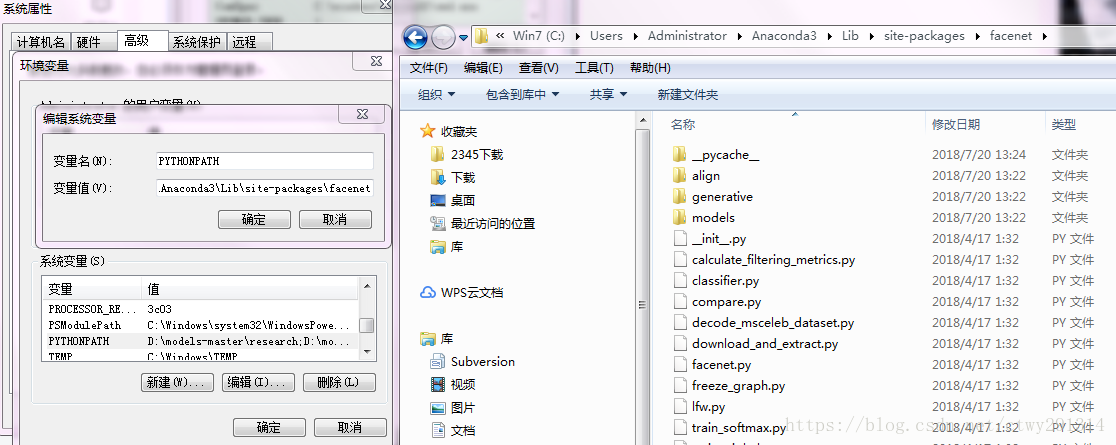Confirm with 确定 in 编辑系统变量 dialog
Image resolution: width=1116 pixels, height=445 pixels.
click(254, 220)
